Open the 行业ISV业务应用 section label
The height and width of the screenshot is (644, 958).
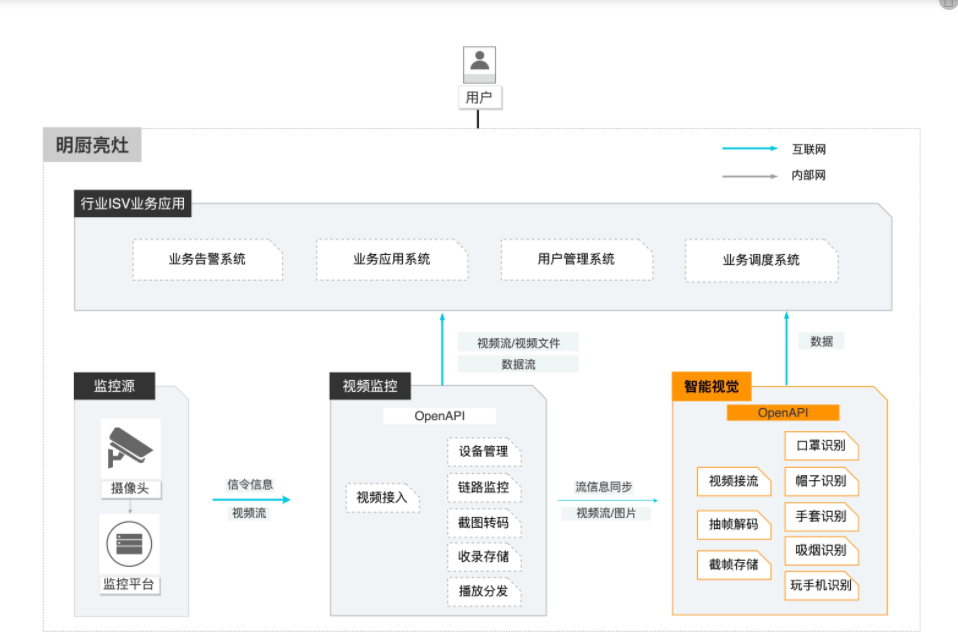[x=133, y=203]
